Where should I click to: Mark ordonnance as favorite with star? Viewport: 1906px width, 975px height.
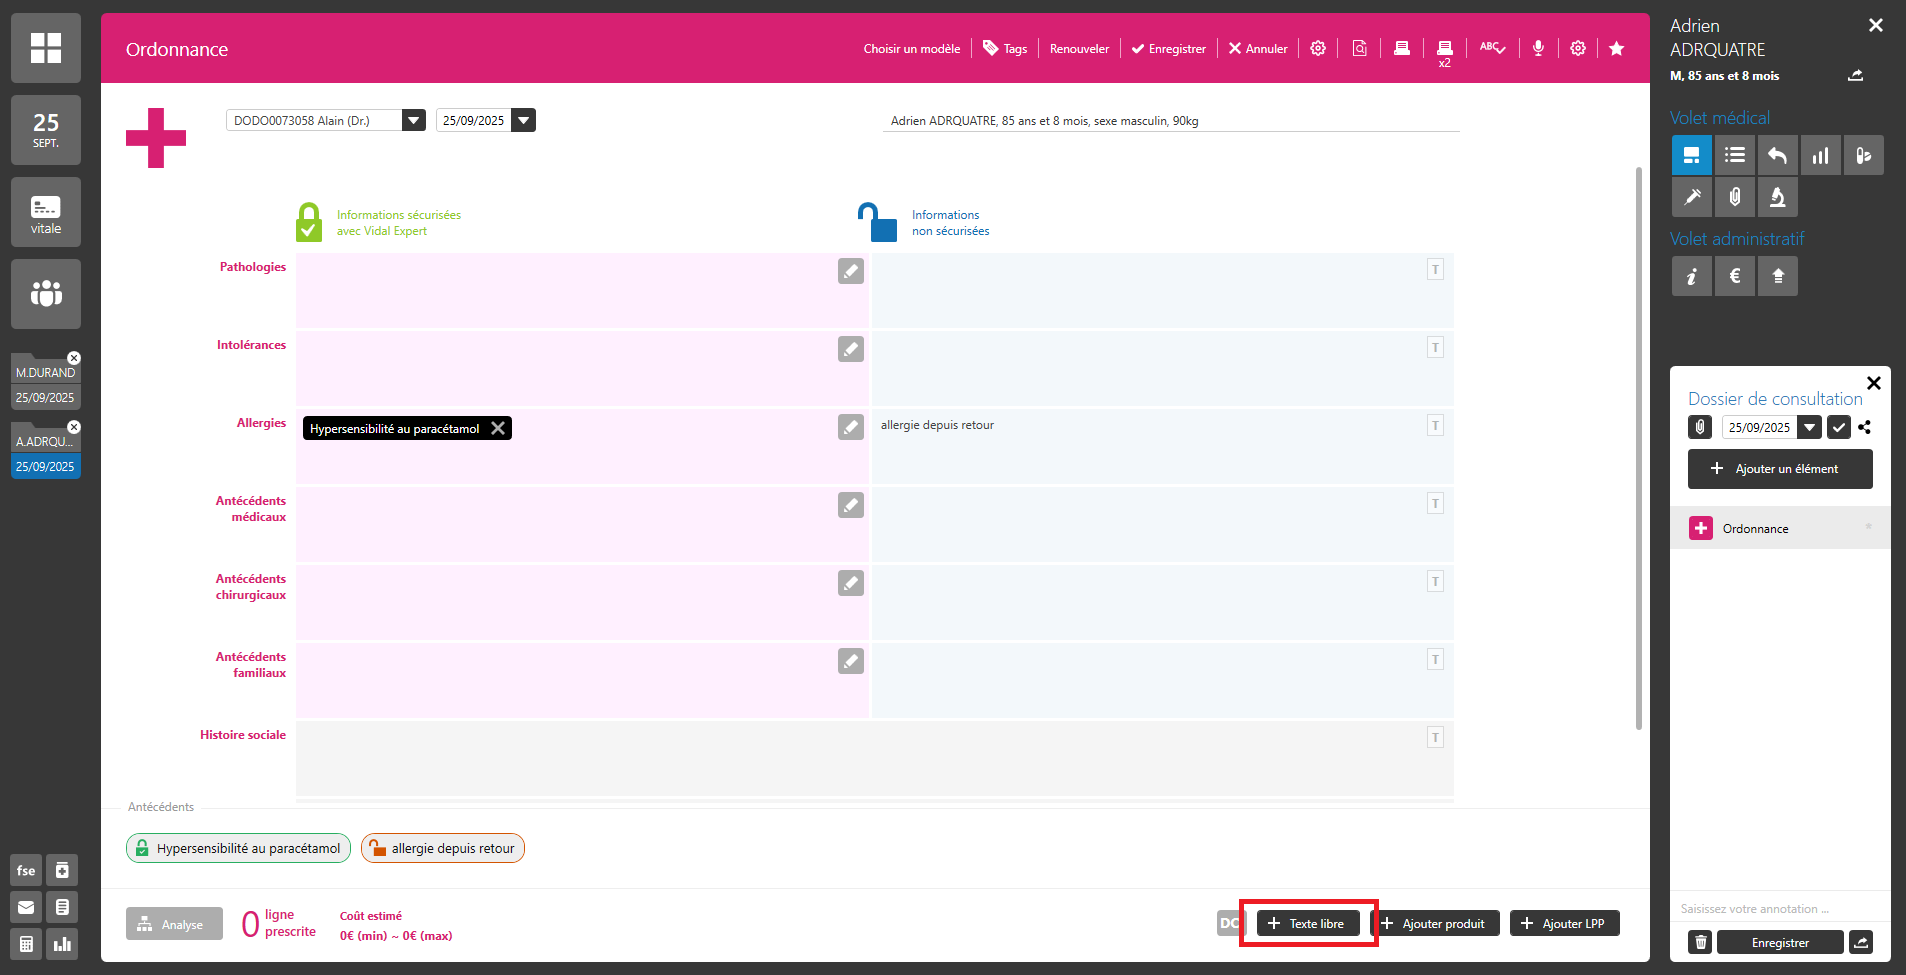(1616, 48)
